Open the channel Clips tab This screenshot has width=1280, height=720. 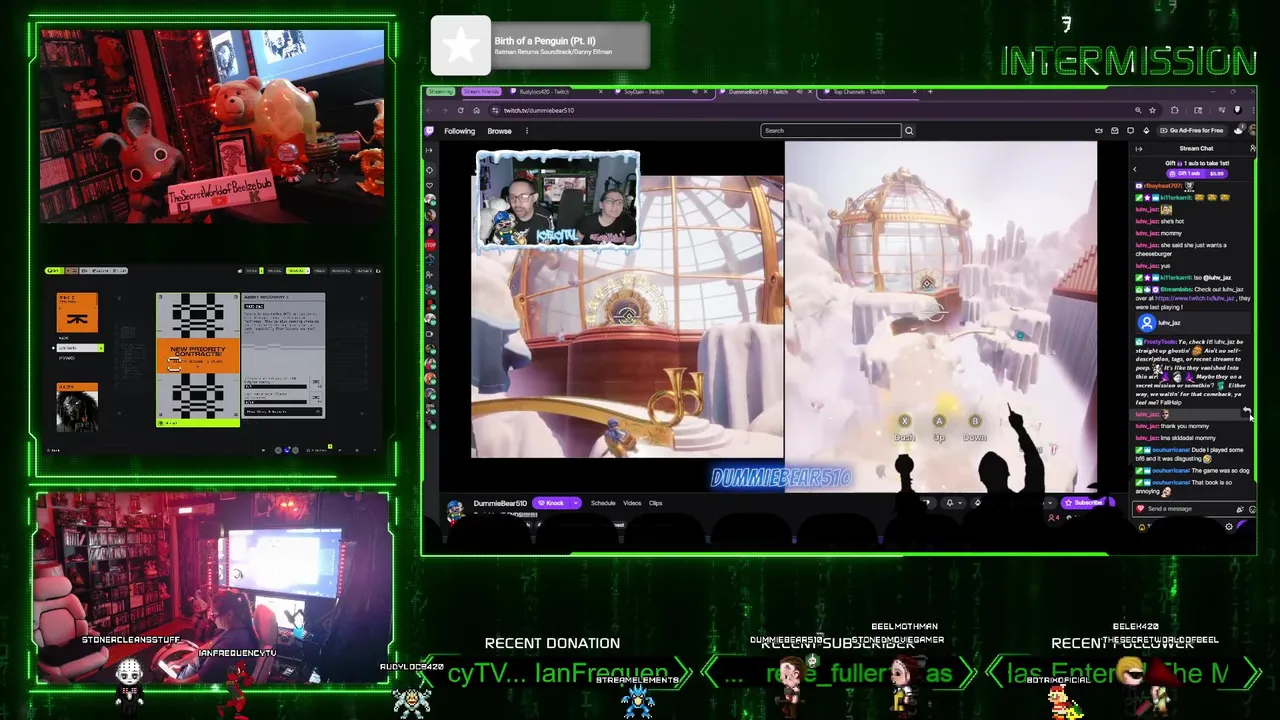656,503
